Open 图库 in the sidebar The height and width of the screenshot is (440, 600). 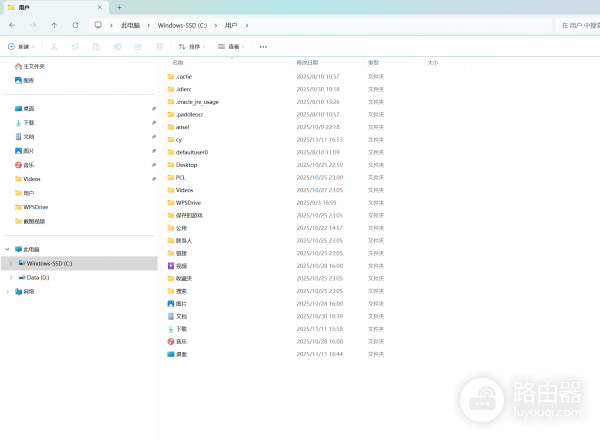point(24,80)
